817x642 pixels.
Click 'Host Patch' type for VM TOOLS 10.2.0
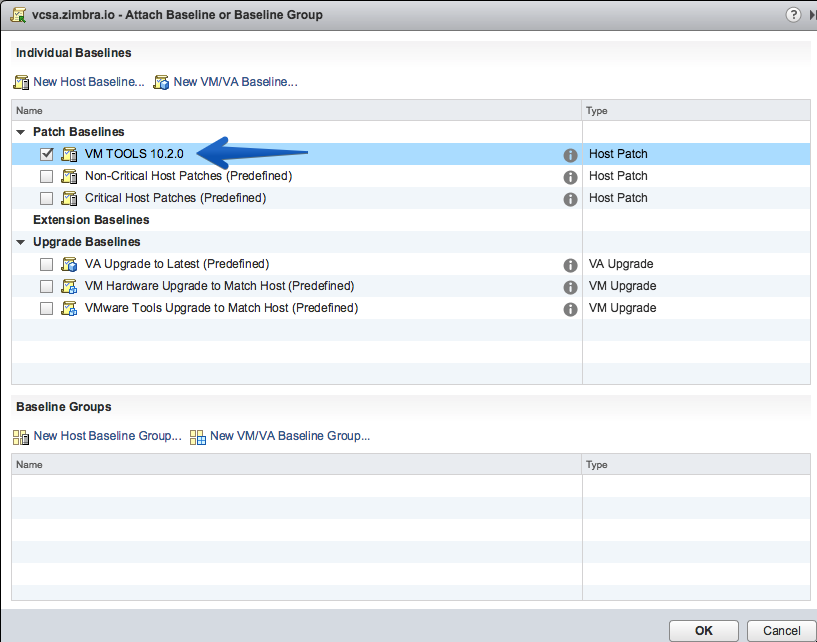(x=618, y=154)
